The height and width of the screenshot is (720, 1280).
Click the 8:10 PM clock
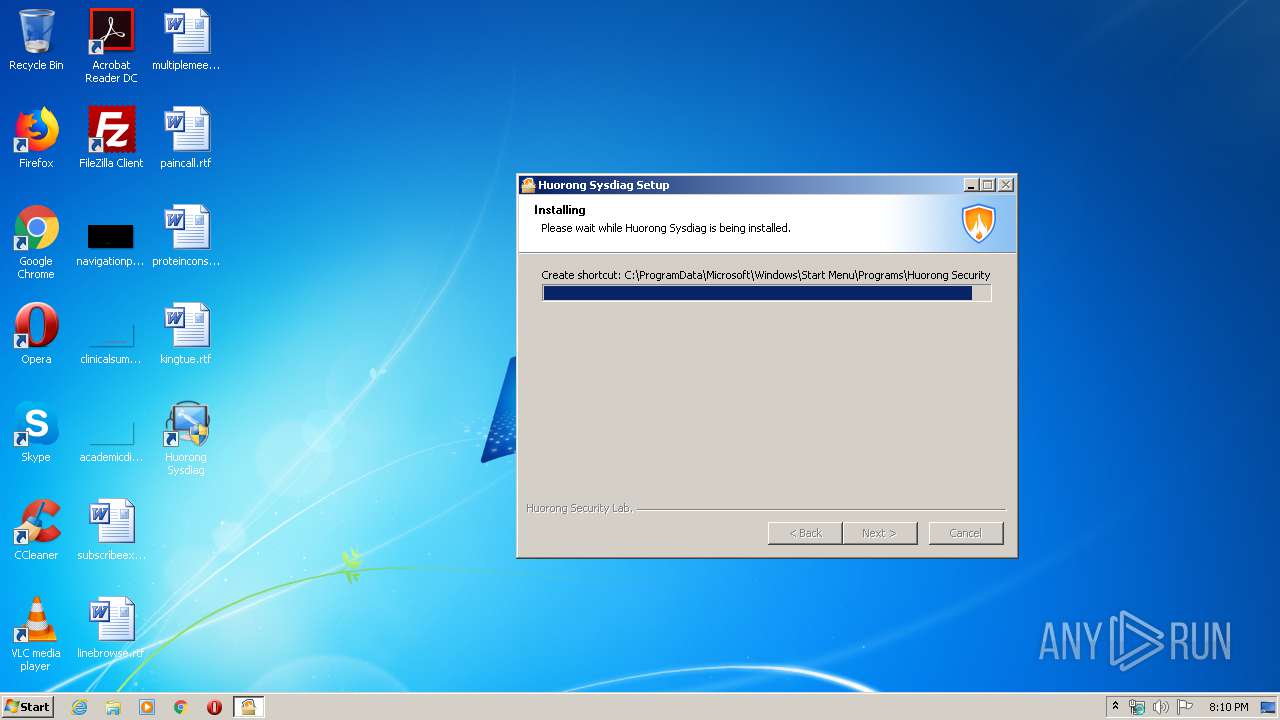coord(1228,707)
